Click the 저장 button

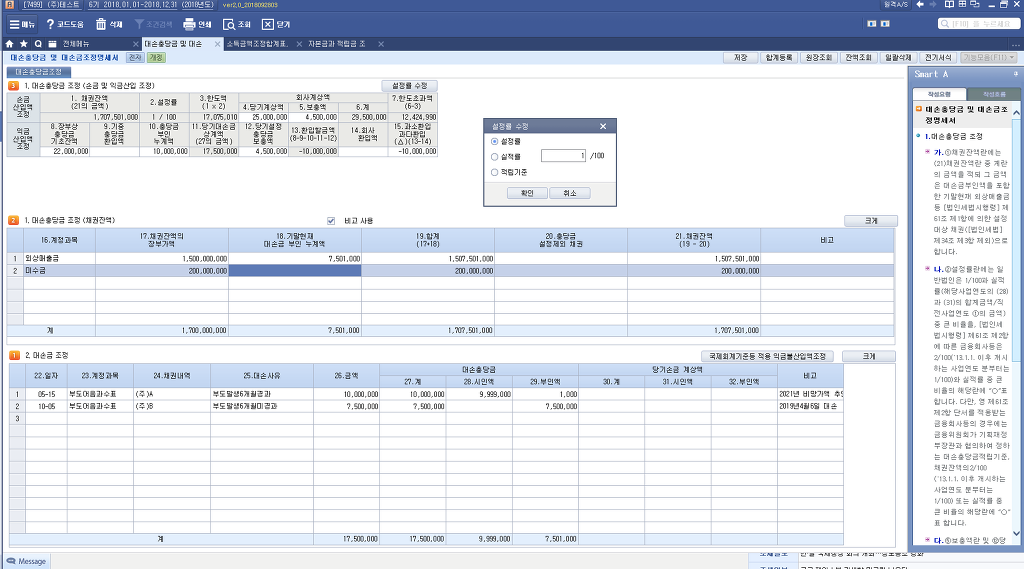click(x=740, y=58)
